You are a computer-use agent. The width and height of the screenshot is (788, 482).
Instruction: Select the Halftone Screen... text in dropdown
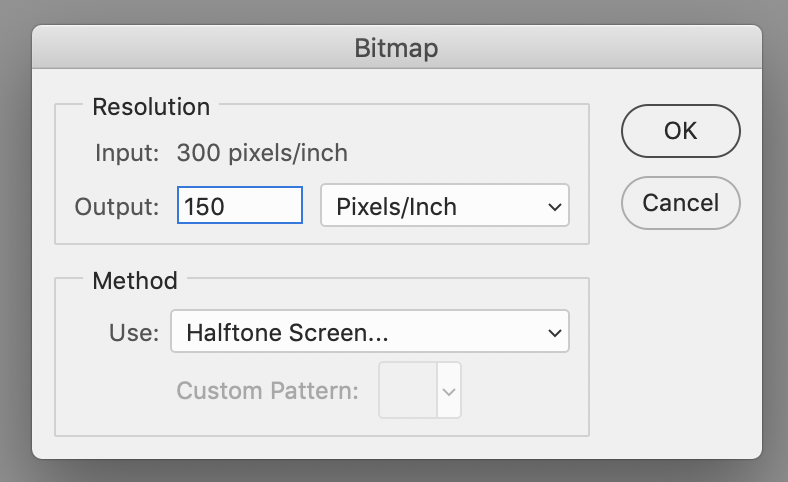[x=287, y=333]
